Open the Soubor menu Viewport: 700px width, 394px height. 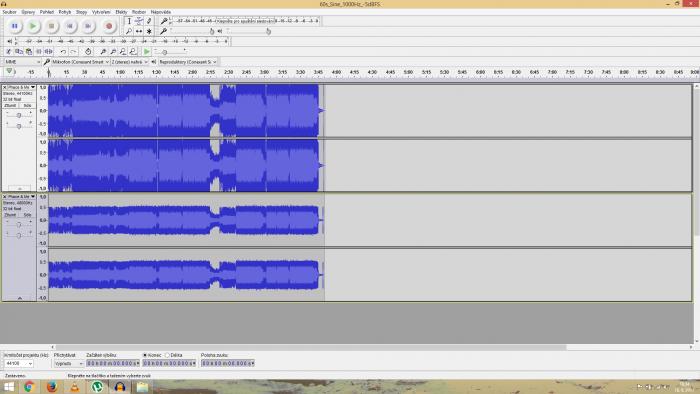(9, 12)
